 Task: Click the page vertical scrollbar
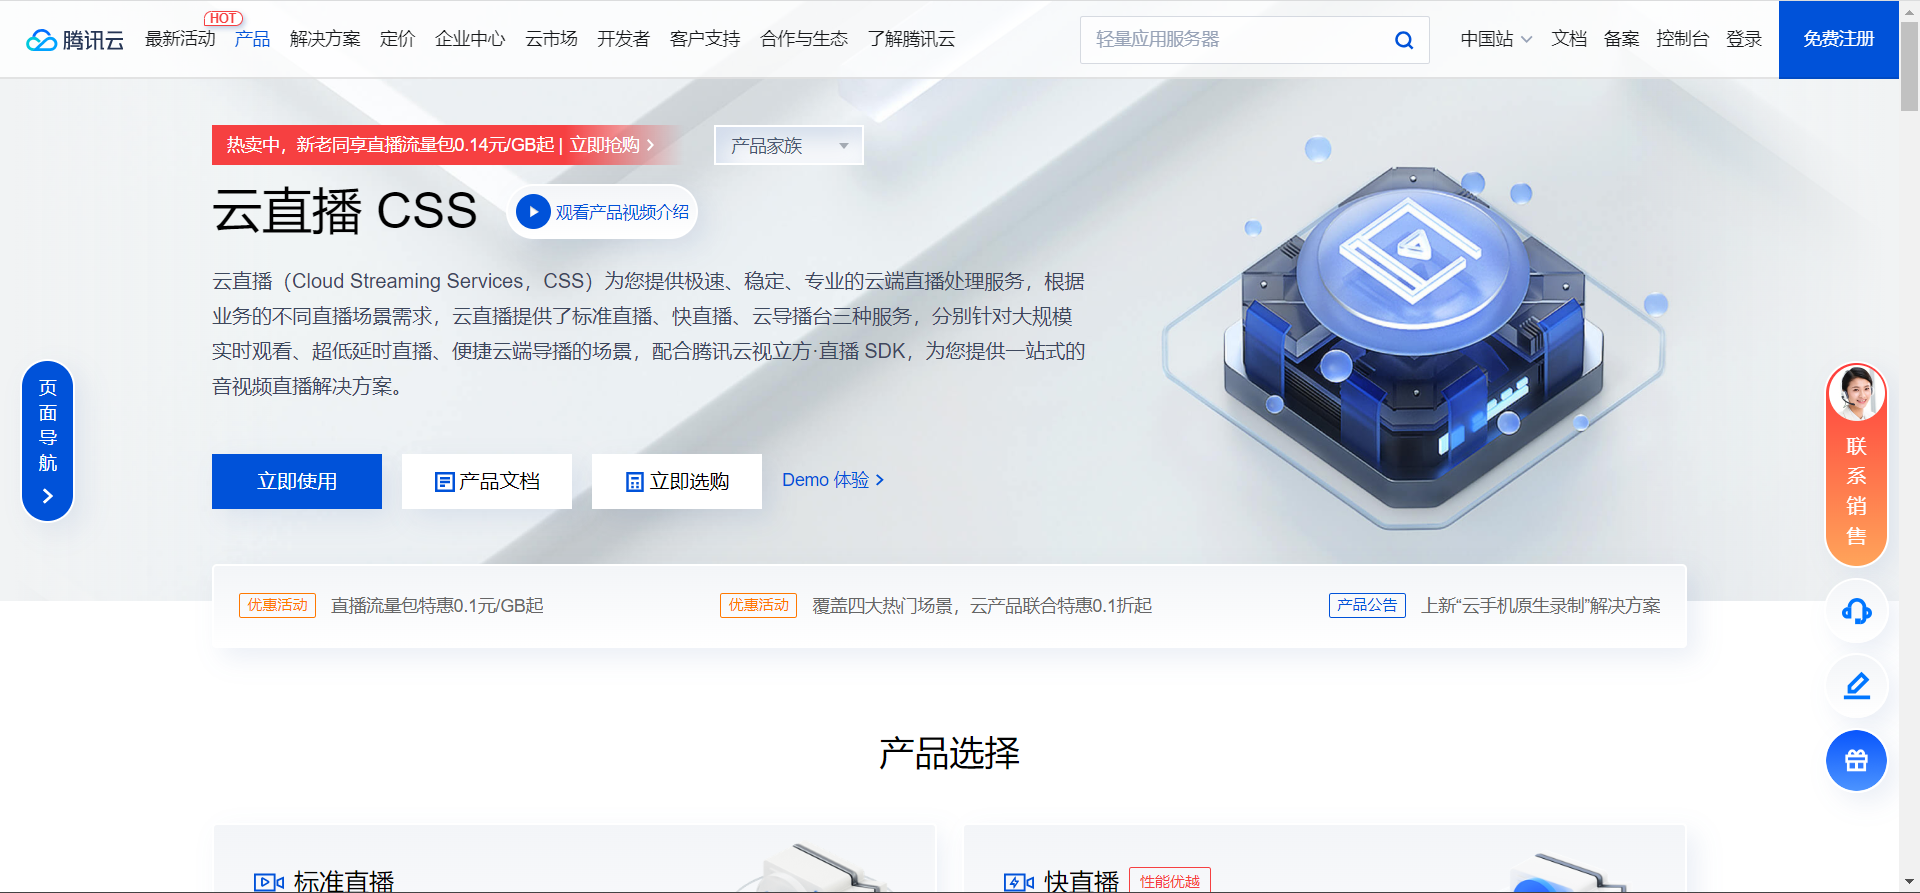tap(1909, 66)
